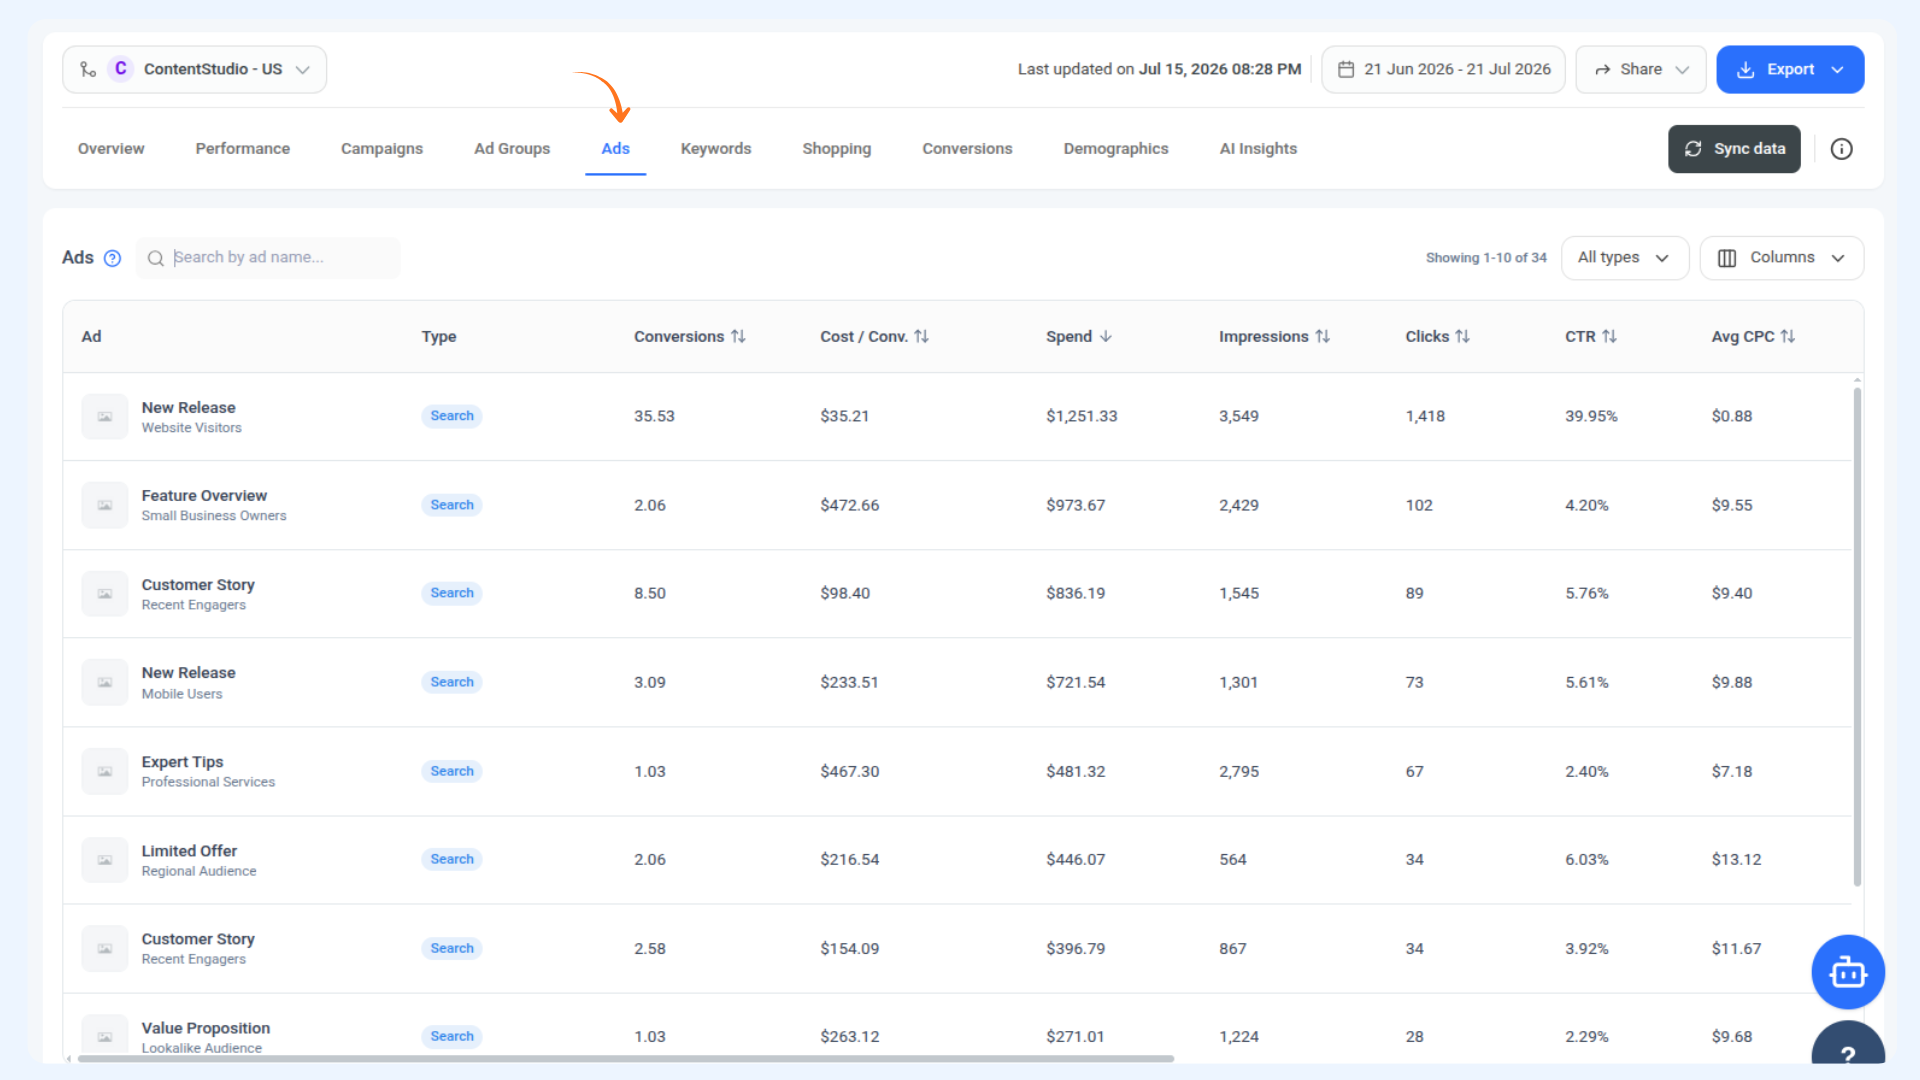The image size is (1920, 1080).
Task: Click the account branch icon next to ContentStudio
Action: point(88,69)
